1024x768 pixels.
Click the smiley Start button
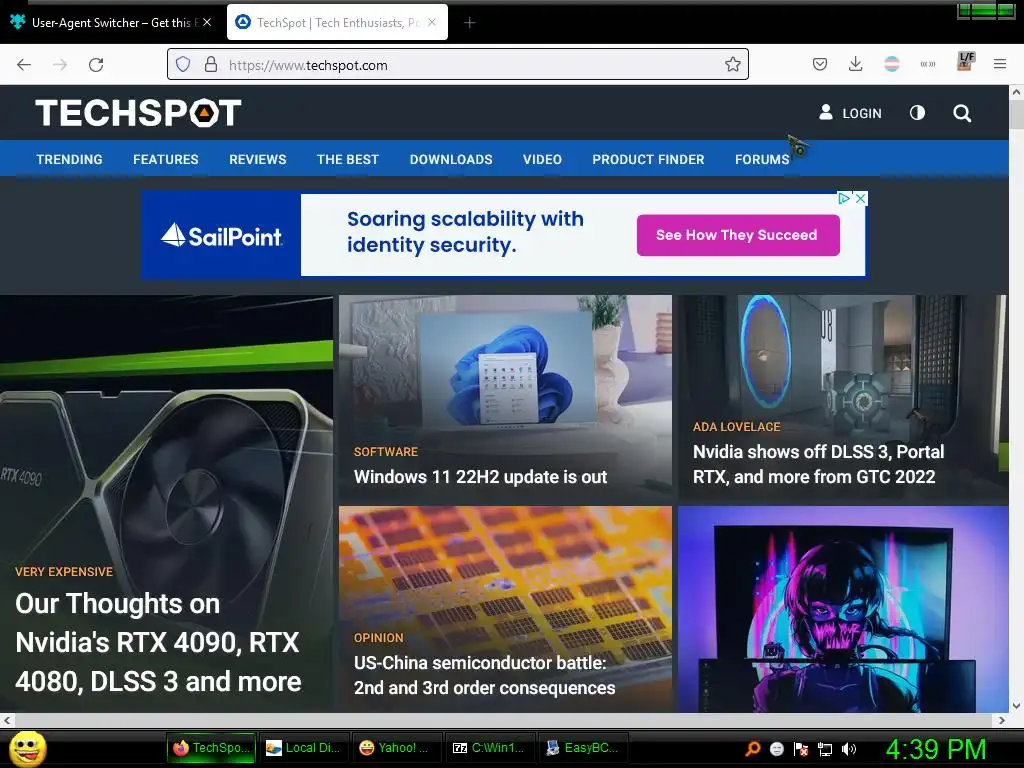(28, 748)
